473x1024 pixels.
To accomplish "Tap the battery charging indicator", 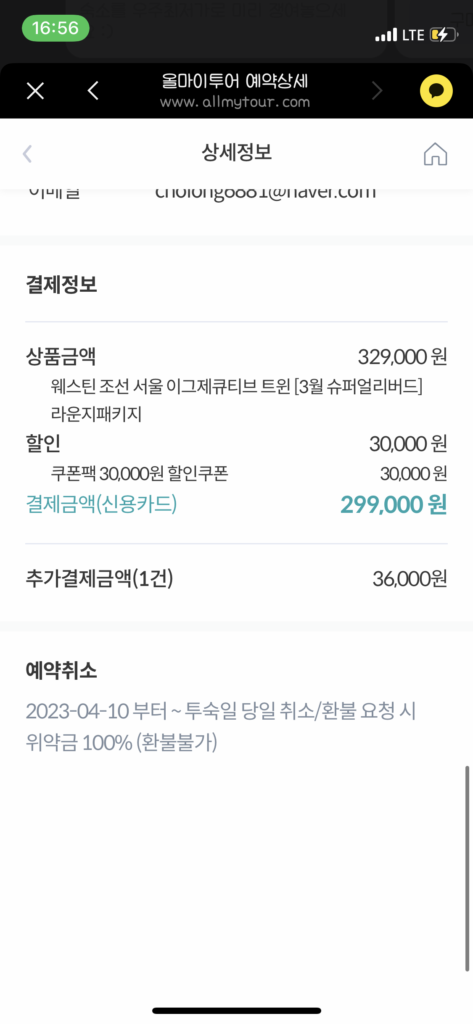I will pyautogui.click(x=444, y=35).
